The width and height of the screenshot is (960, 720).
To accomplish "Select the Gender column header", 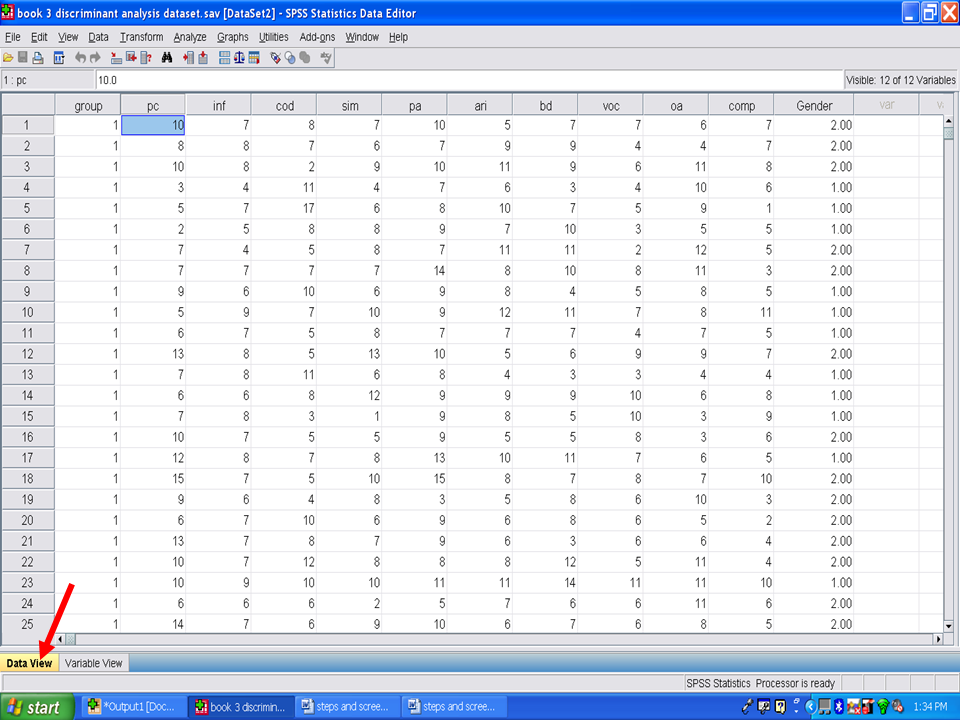I will (x=814, y=105).
